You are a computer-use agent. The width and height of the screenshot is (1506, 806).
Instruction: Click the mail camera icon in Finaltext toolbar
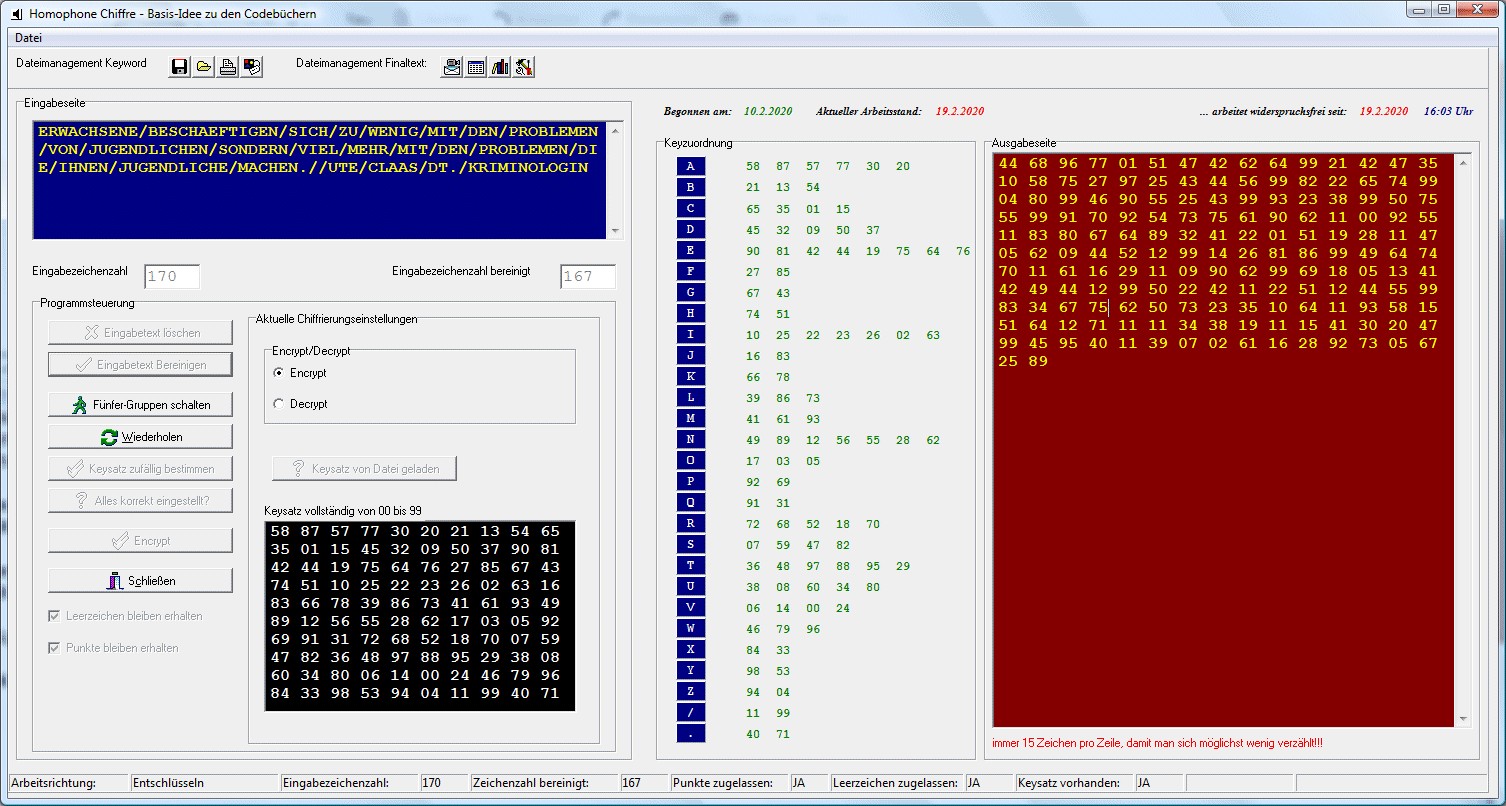pos(453,67)
